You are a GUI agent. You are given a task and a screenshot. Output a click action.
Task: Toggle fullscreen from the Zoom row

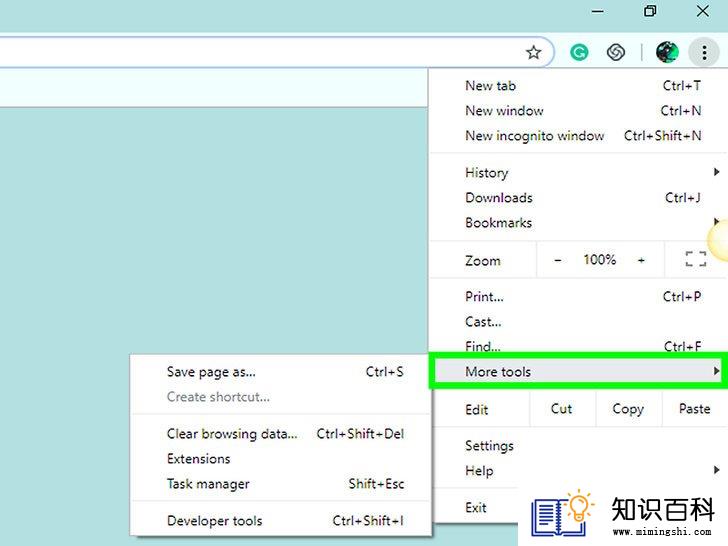(696, 259)
